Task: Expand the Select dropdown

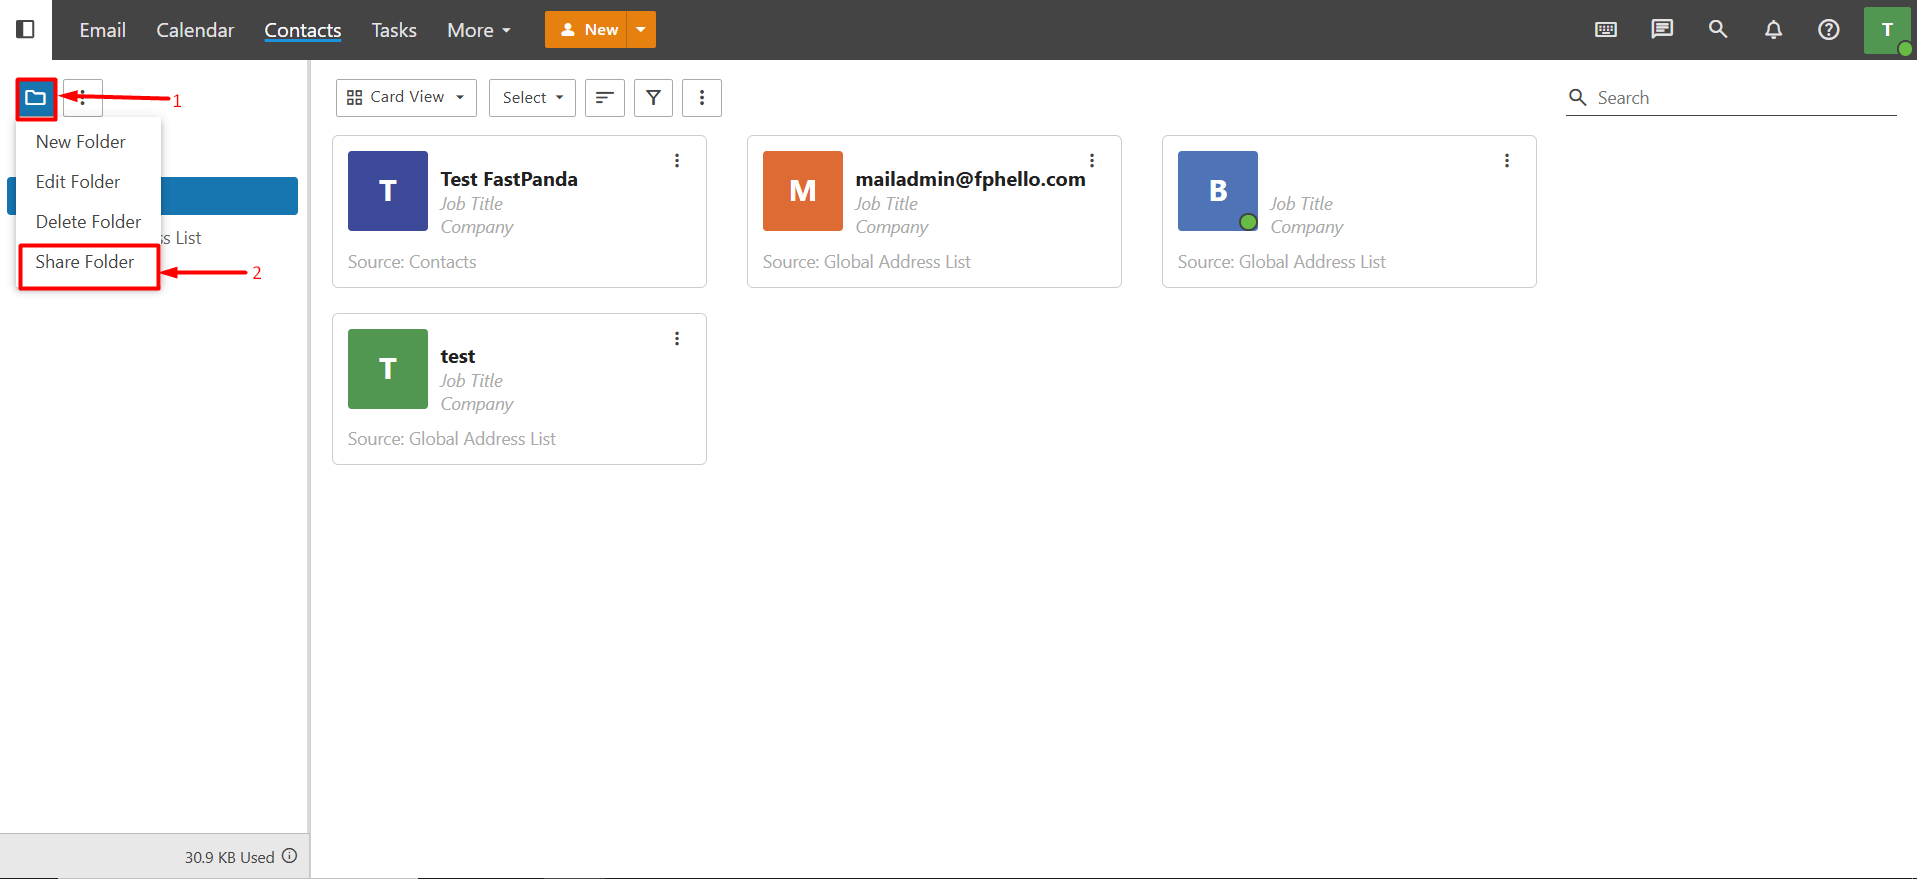Action: pos(532,98)
